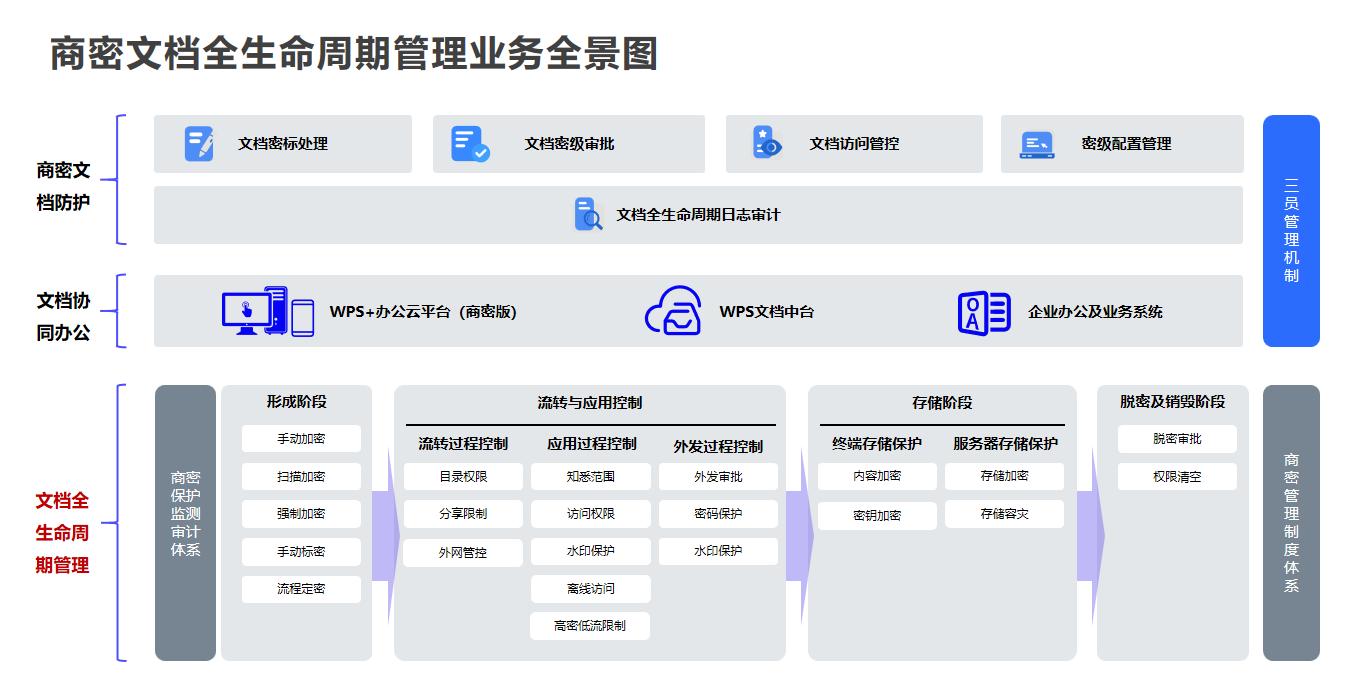
Task: Click the WPS+办公云平台 computer devices icon
Action: (267, 311)
